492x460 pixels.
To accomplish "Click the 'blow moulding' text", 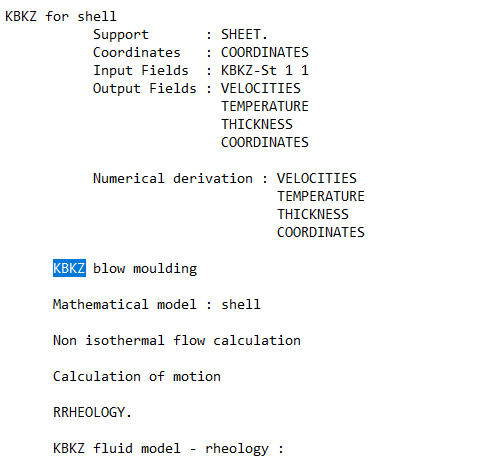I will [x=145, y=269].
